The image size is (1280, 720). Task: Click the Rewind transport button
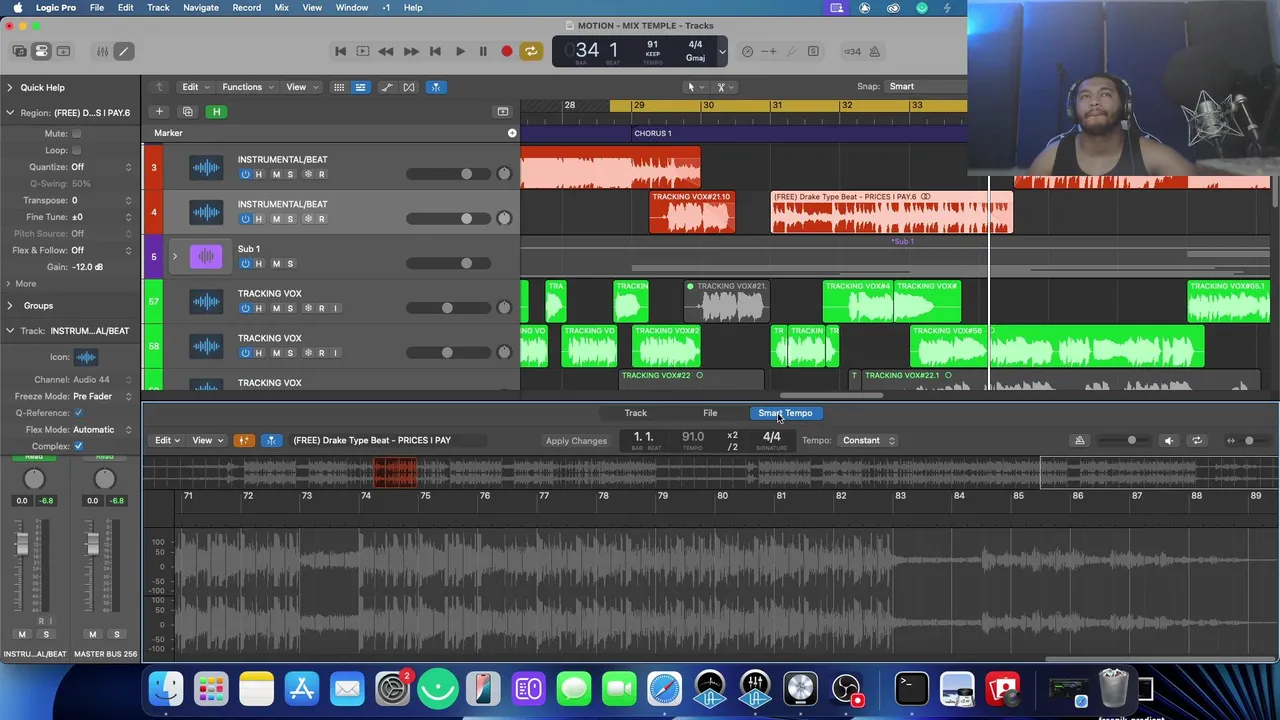[x=386, y=51]
